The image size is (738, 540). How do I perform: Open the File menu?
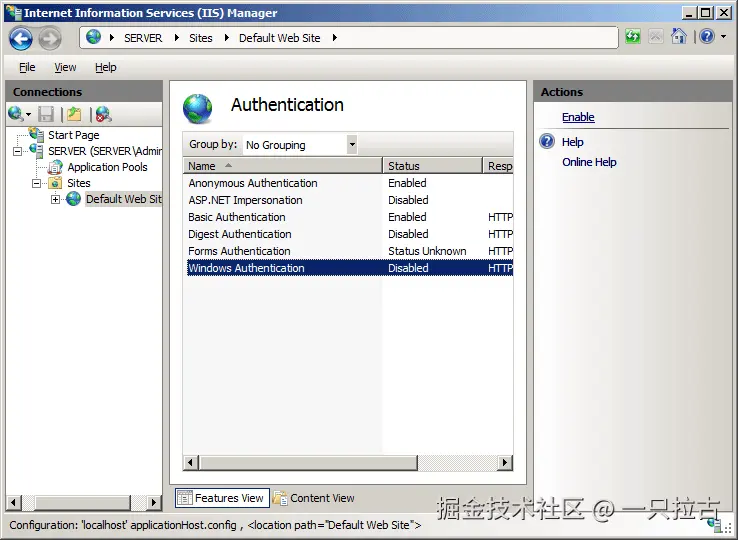(x=27, y=67)
